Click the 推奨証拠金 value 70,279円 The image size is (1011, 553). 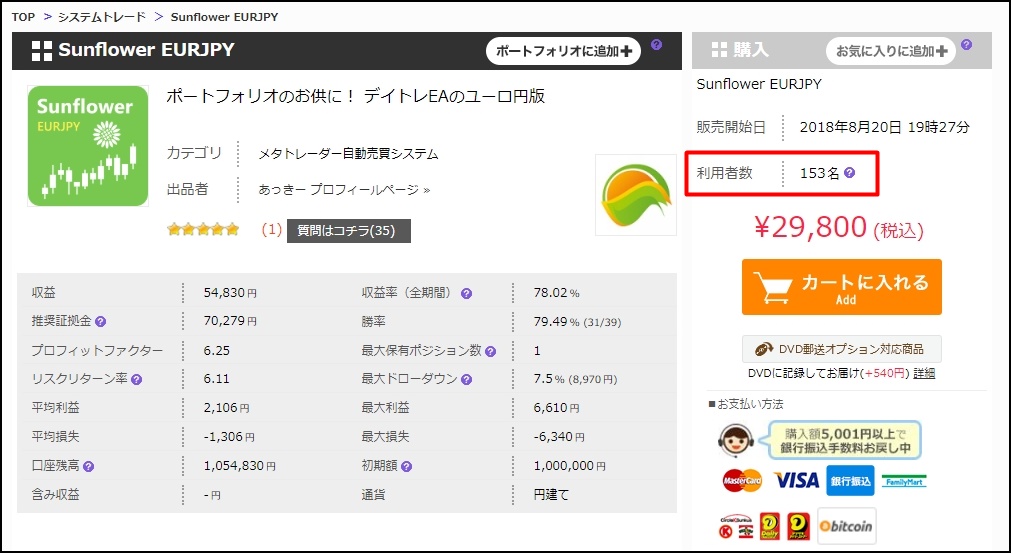[230, 321]
